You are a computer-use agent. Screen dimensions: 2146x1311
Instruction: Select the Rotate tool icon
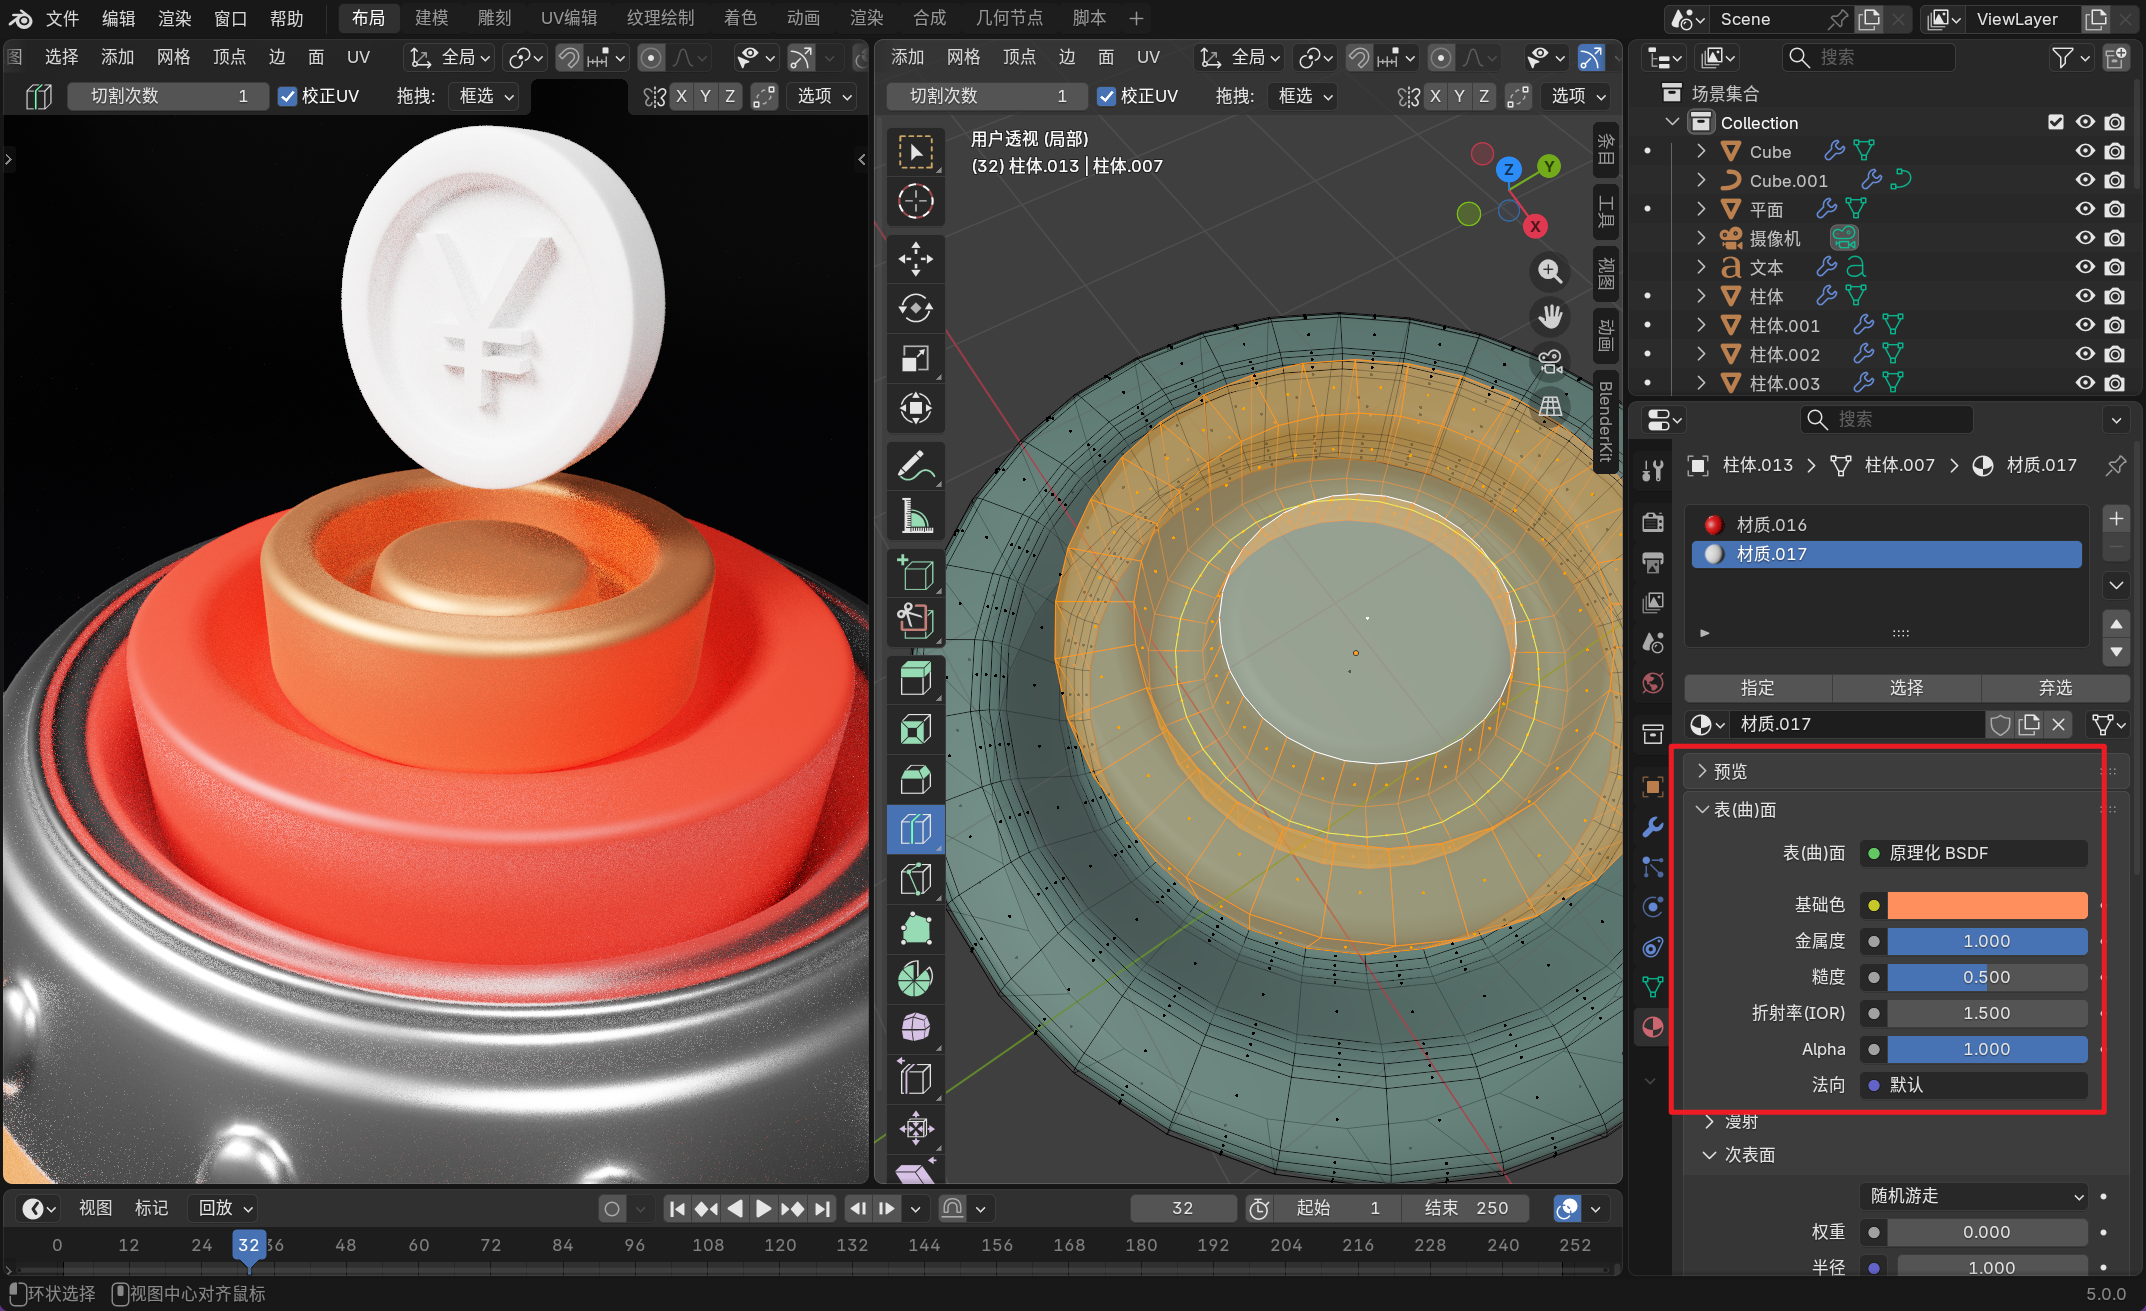(x=915, y=308)
